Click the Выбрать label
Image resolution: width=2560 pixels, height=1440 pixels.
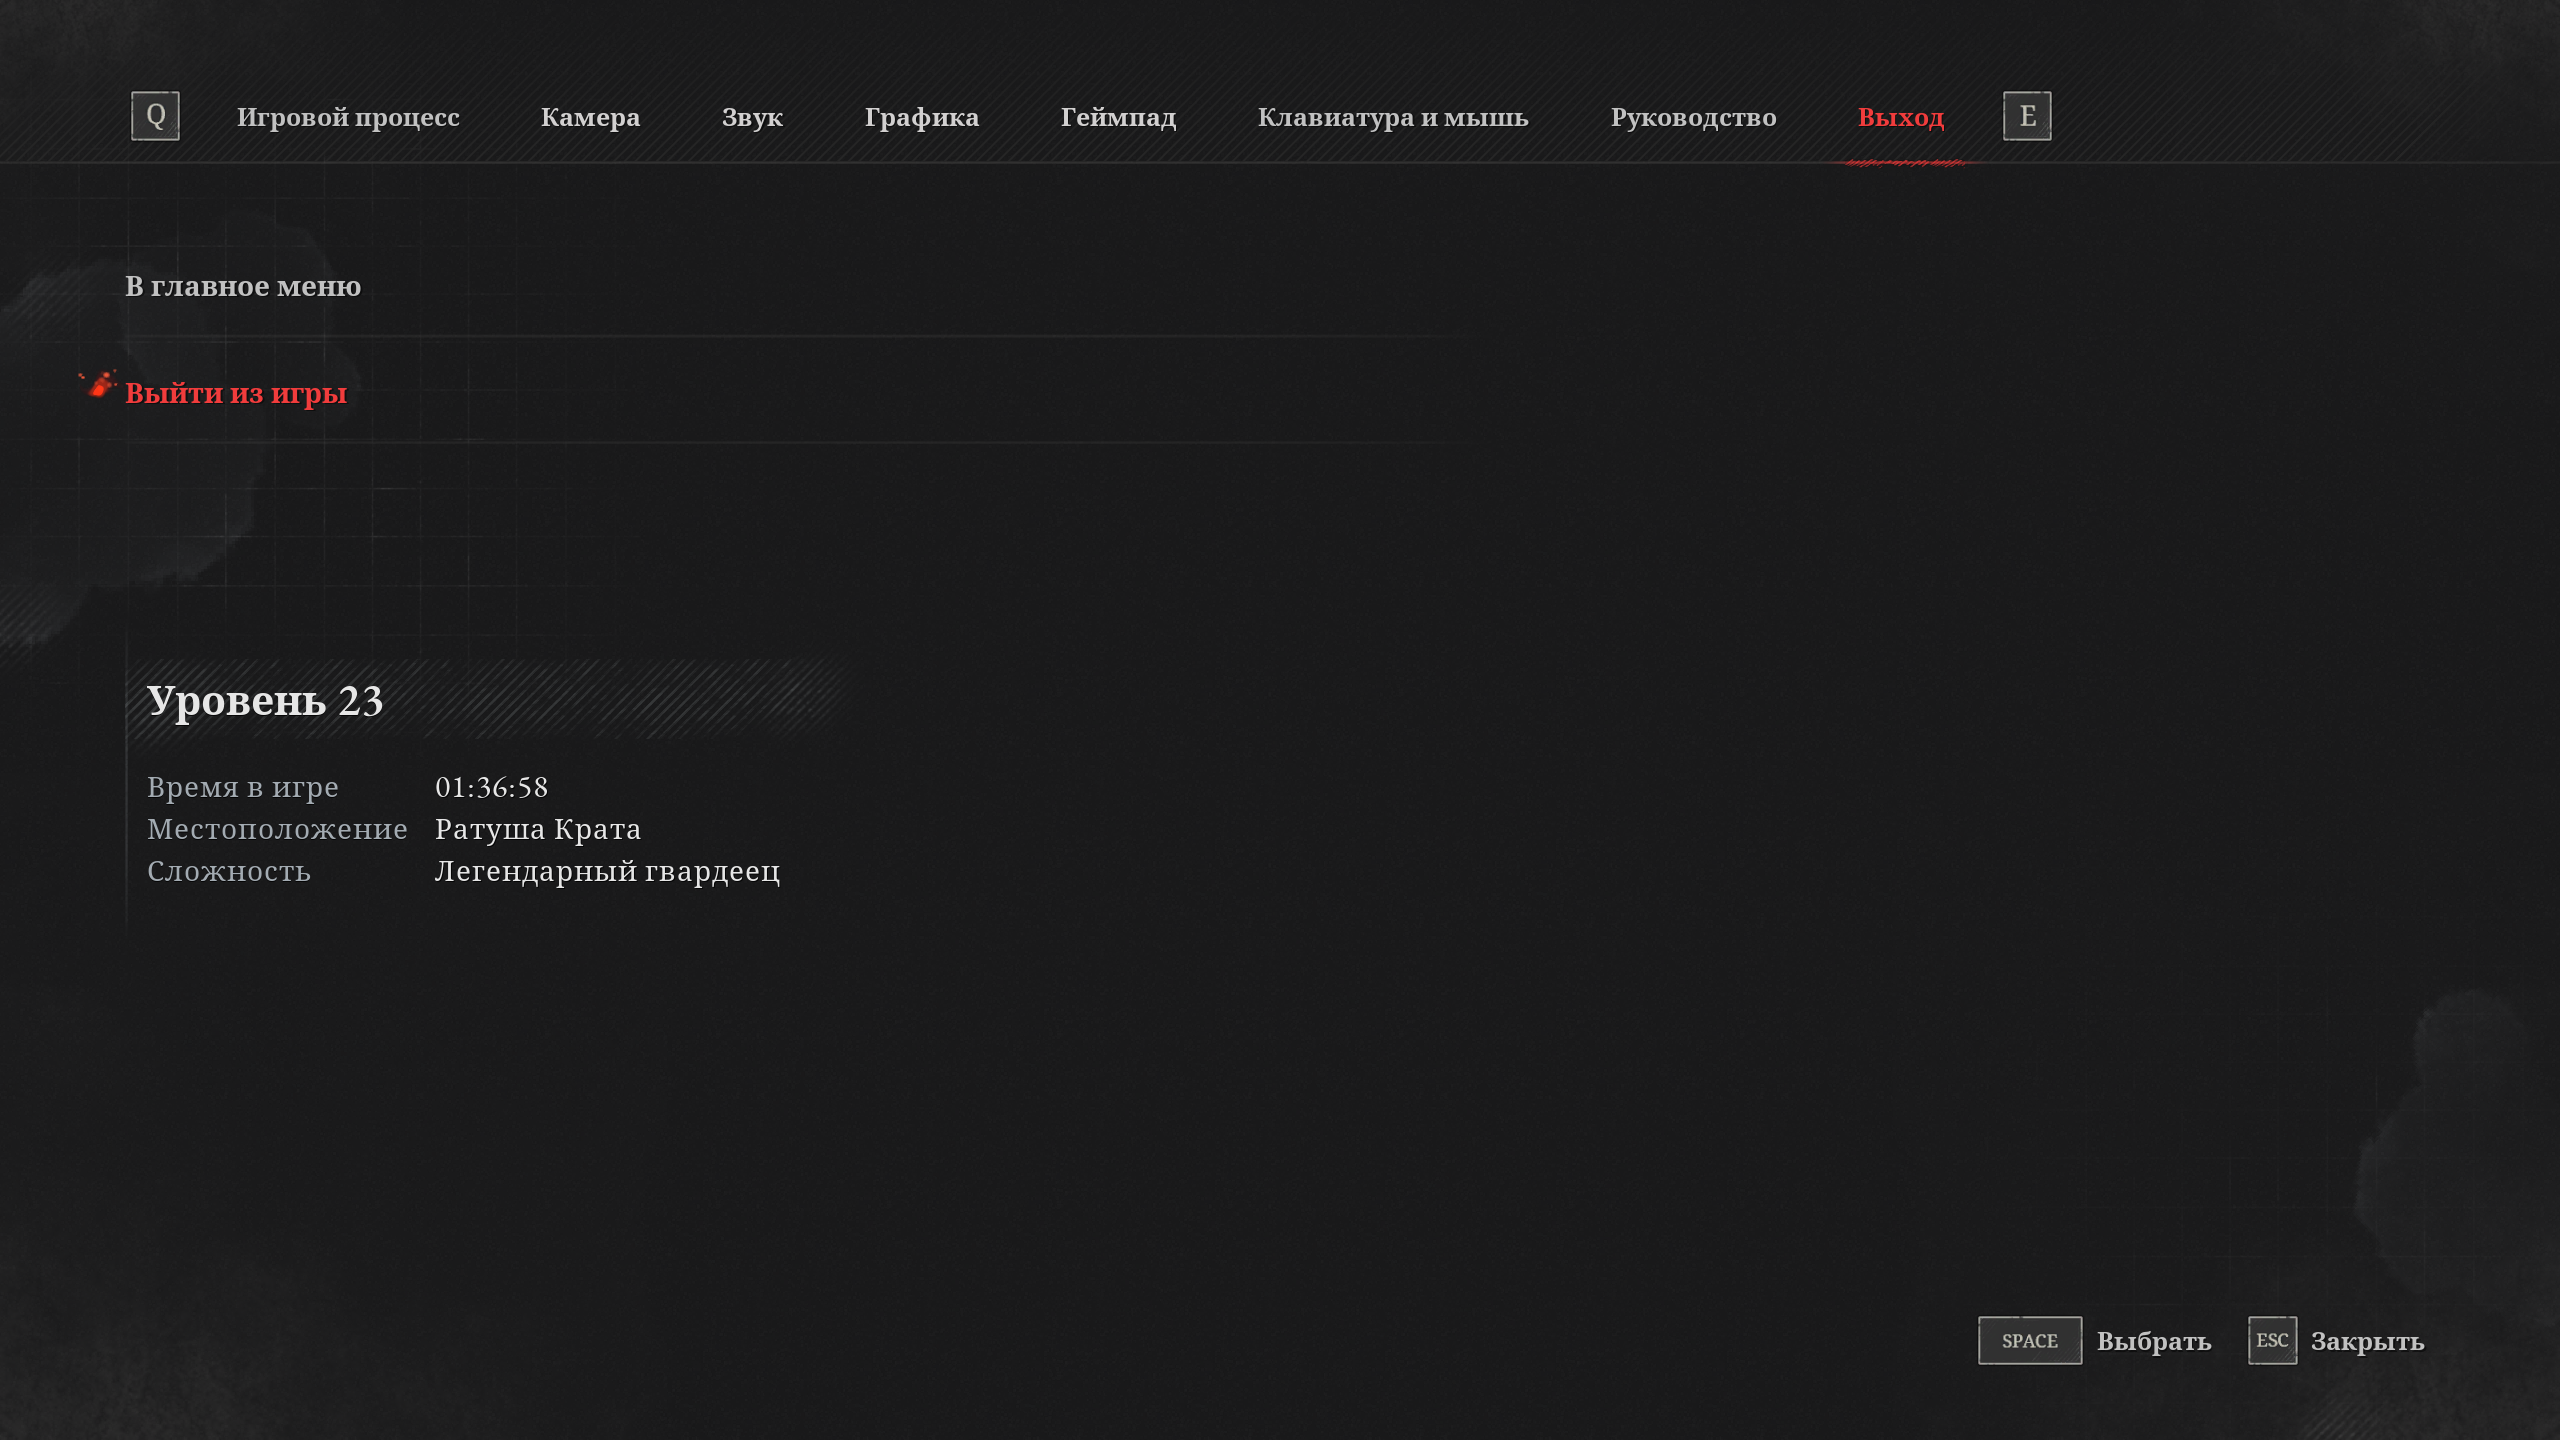point(2153,1341)
